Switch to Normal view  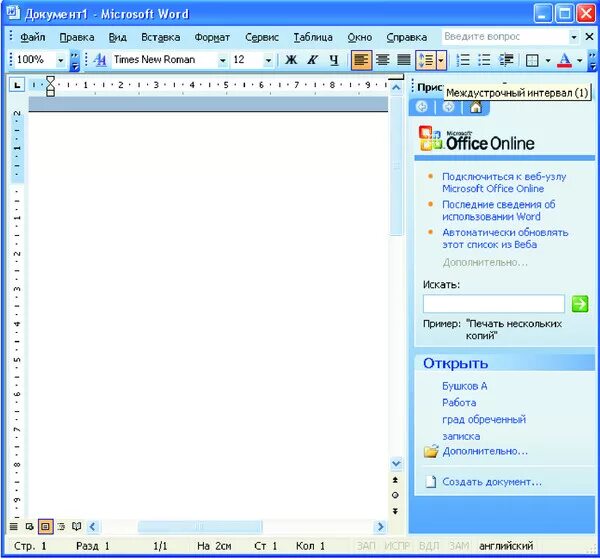(14, 527)
